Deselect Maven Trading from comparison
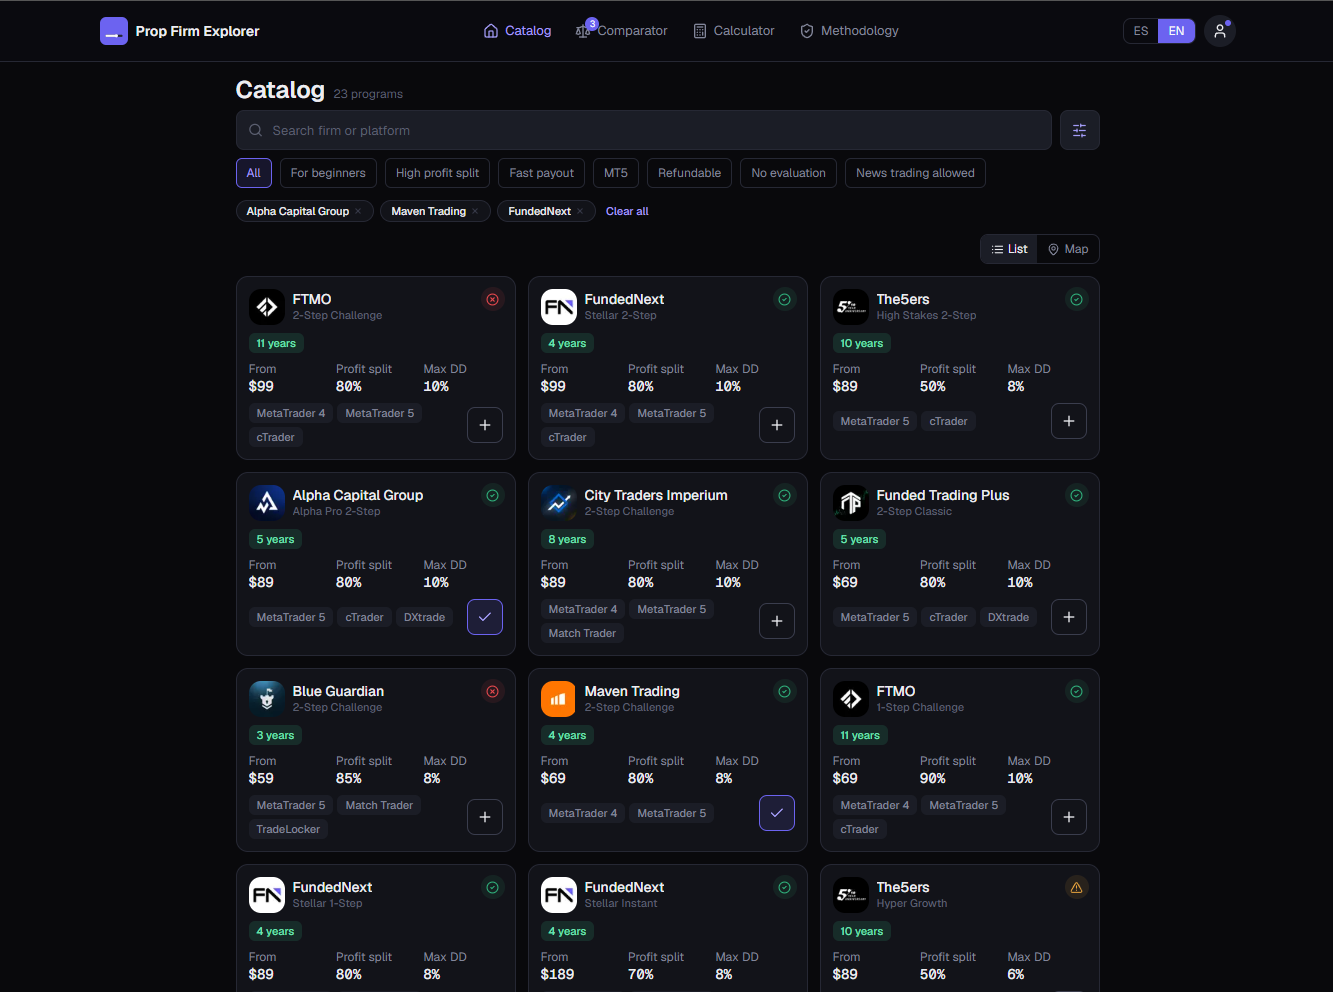Viewport: 1333px width, 992px height. [777, 813]
